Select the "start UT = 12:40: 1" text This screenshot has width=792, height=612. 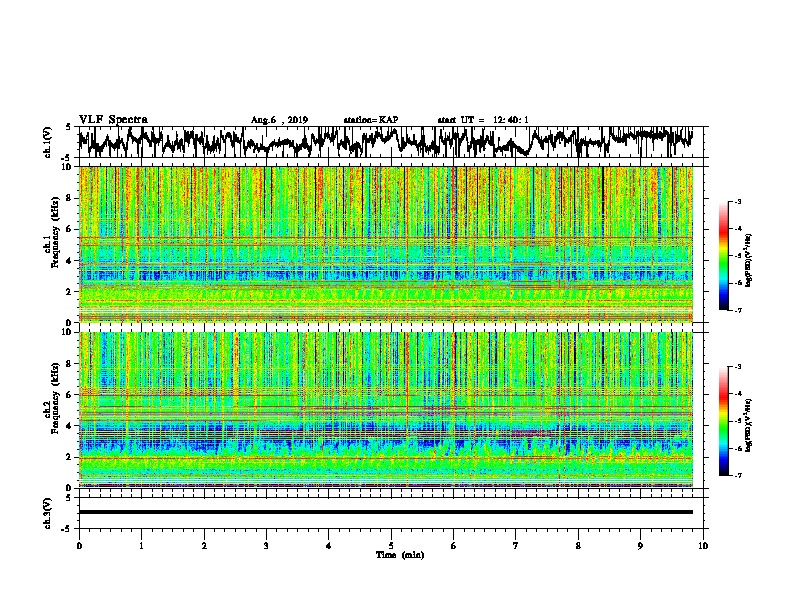coord(483,120)
